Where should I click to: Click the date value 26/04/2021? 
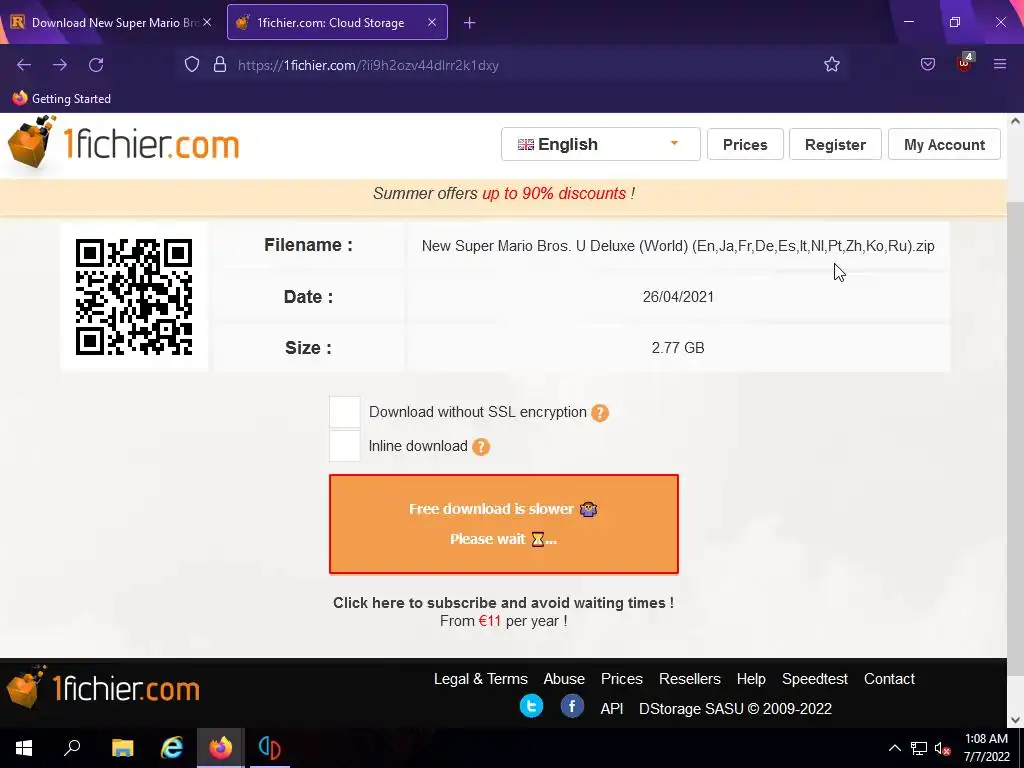pyautogui.click(x=678, y=297)
